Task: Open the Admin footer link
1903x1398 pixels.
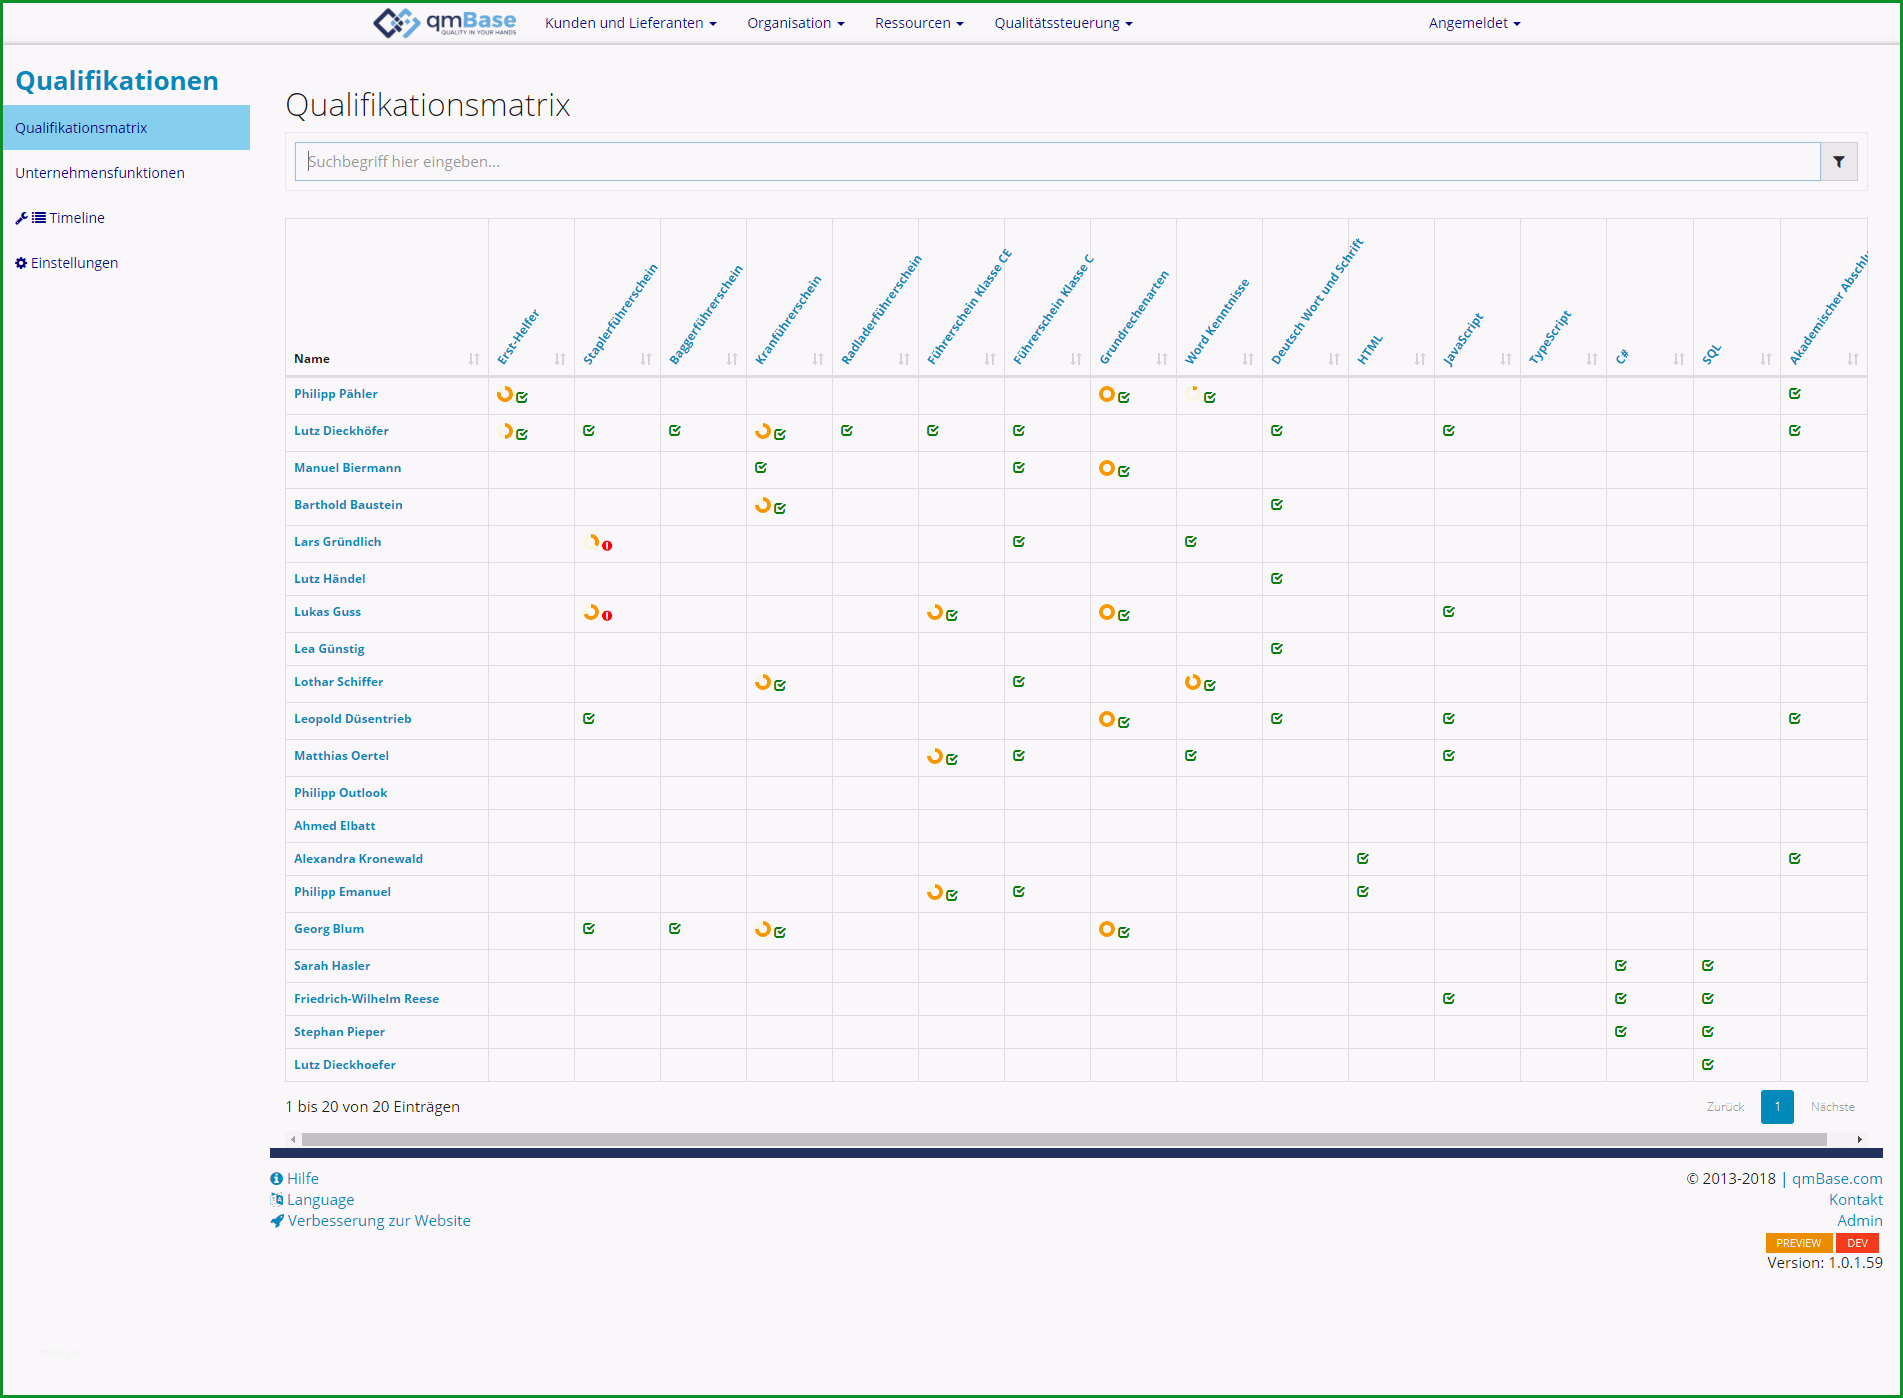Action: tap(1860, 1221)
